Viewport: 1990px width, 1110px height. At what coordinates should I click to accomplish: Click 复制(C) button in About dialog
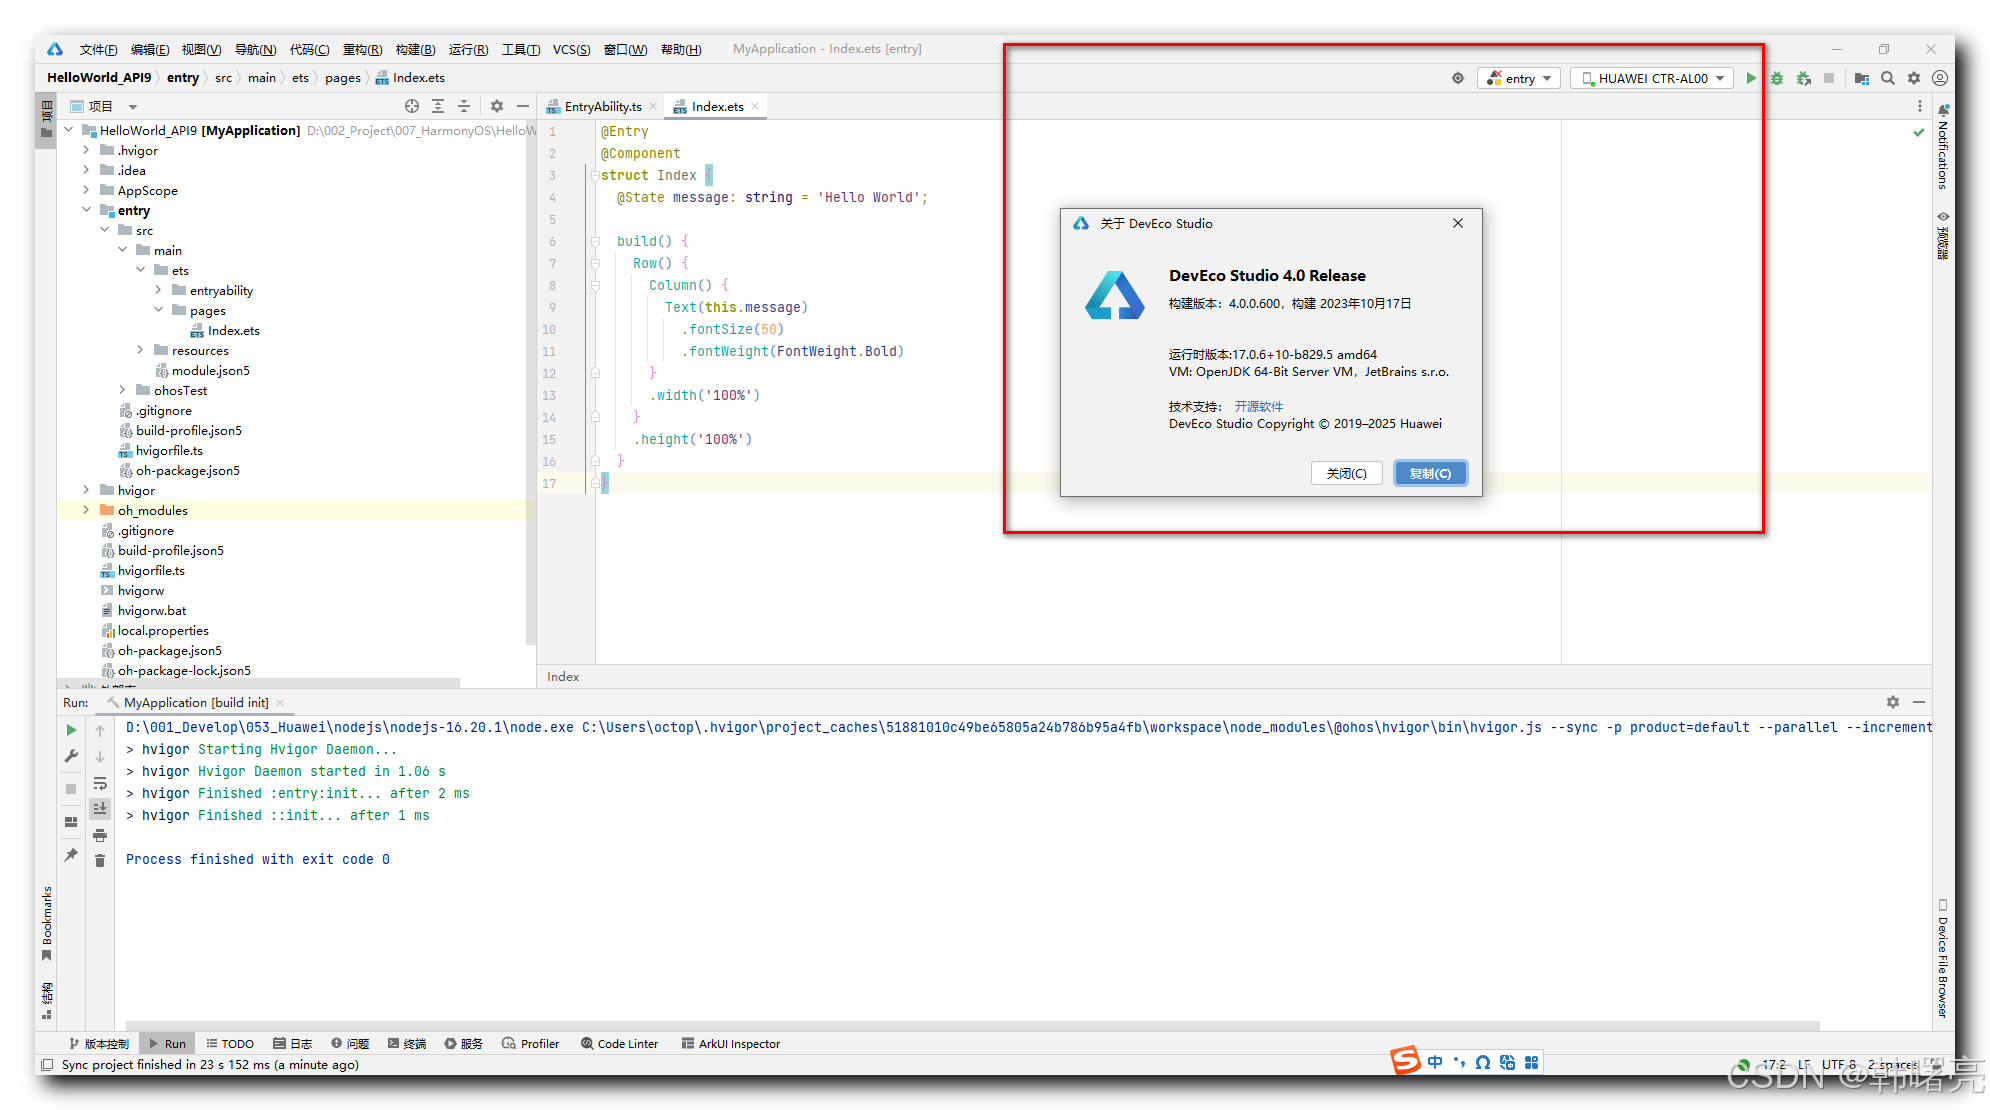(x=1430, y=473)
